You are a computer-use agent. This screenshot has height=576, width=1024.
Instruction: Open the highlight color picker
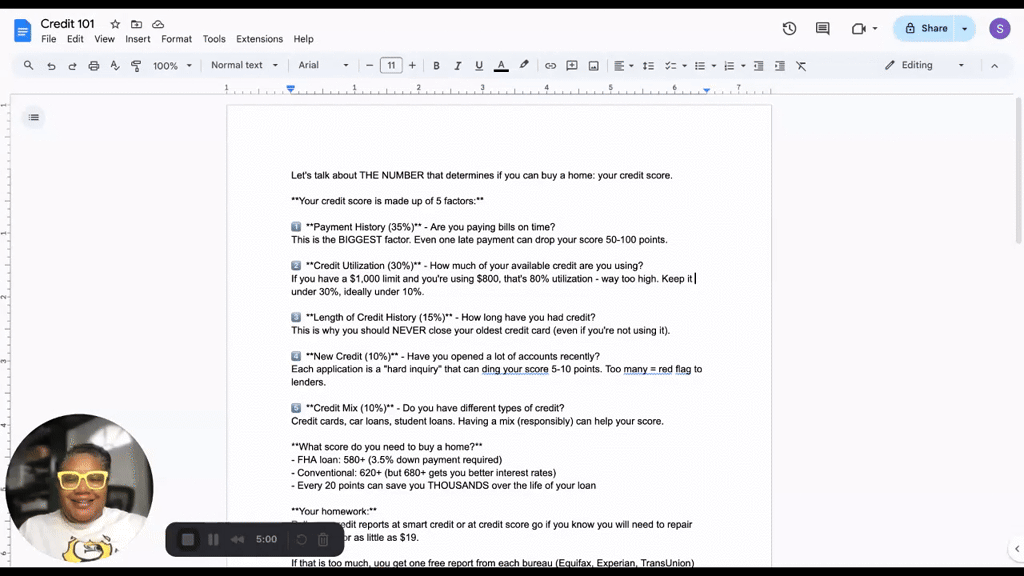[524, 65]
